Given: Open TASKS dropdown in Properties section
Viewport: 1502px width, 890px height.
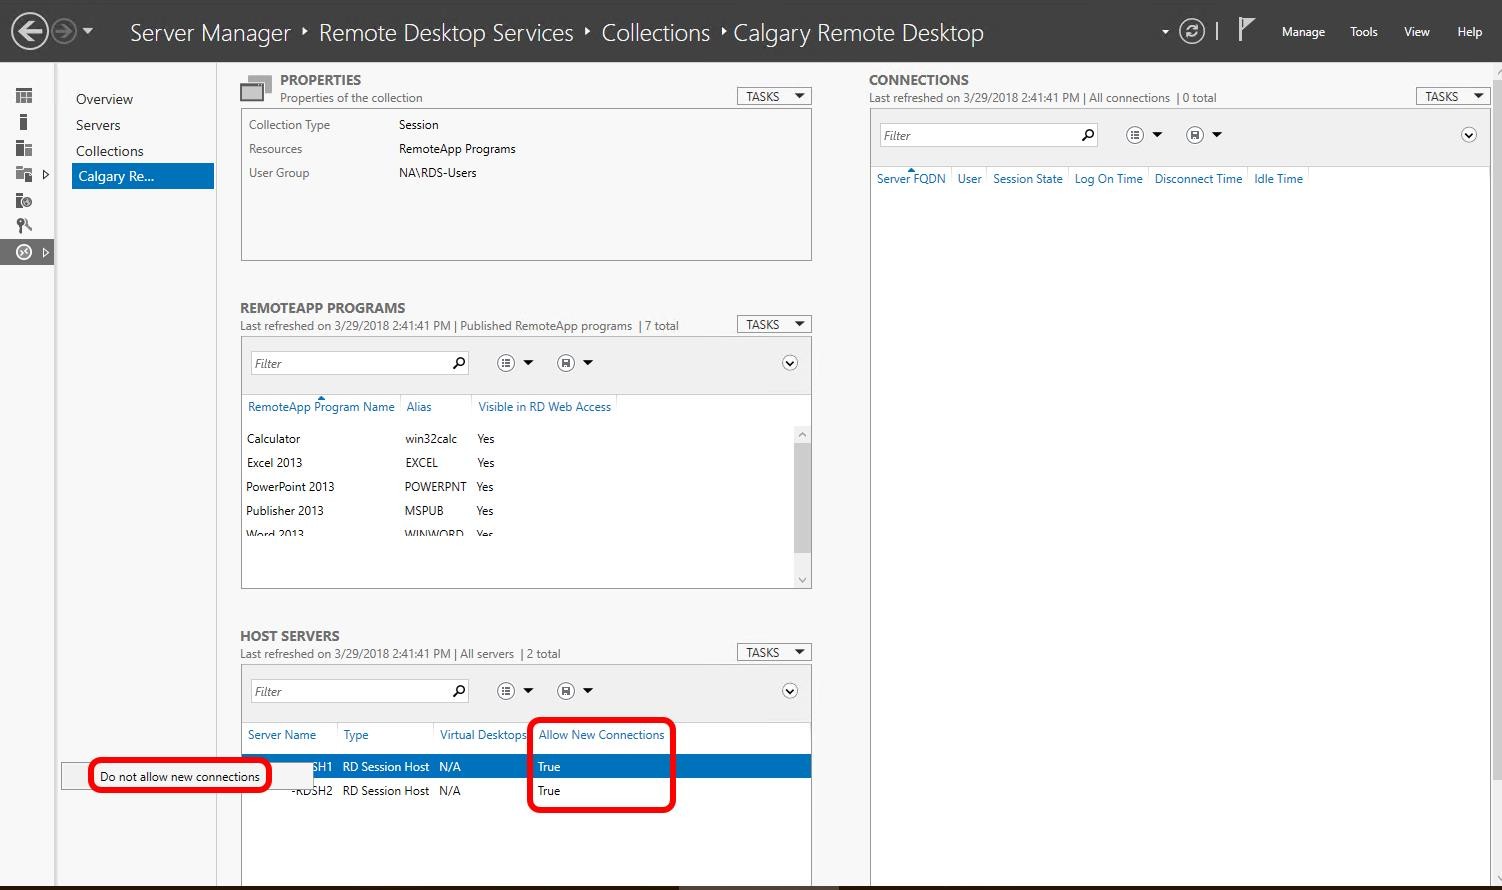Looking at the screenshot, I should pyautogui.click(x=774, y=96).
